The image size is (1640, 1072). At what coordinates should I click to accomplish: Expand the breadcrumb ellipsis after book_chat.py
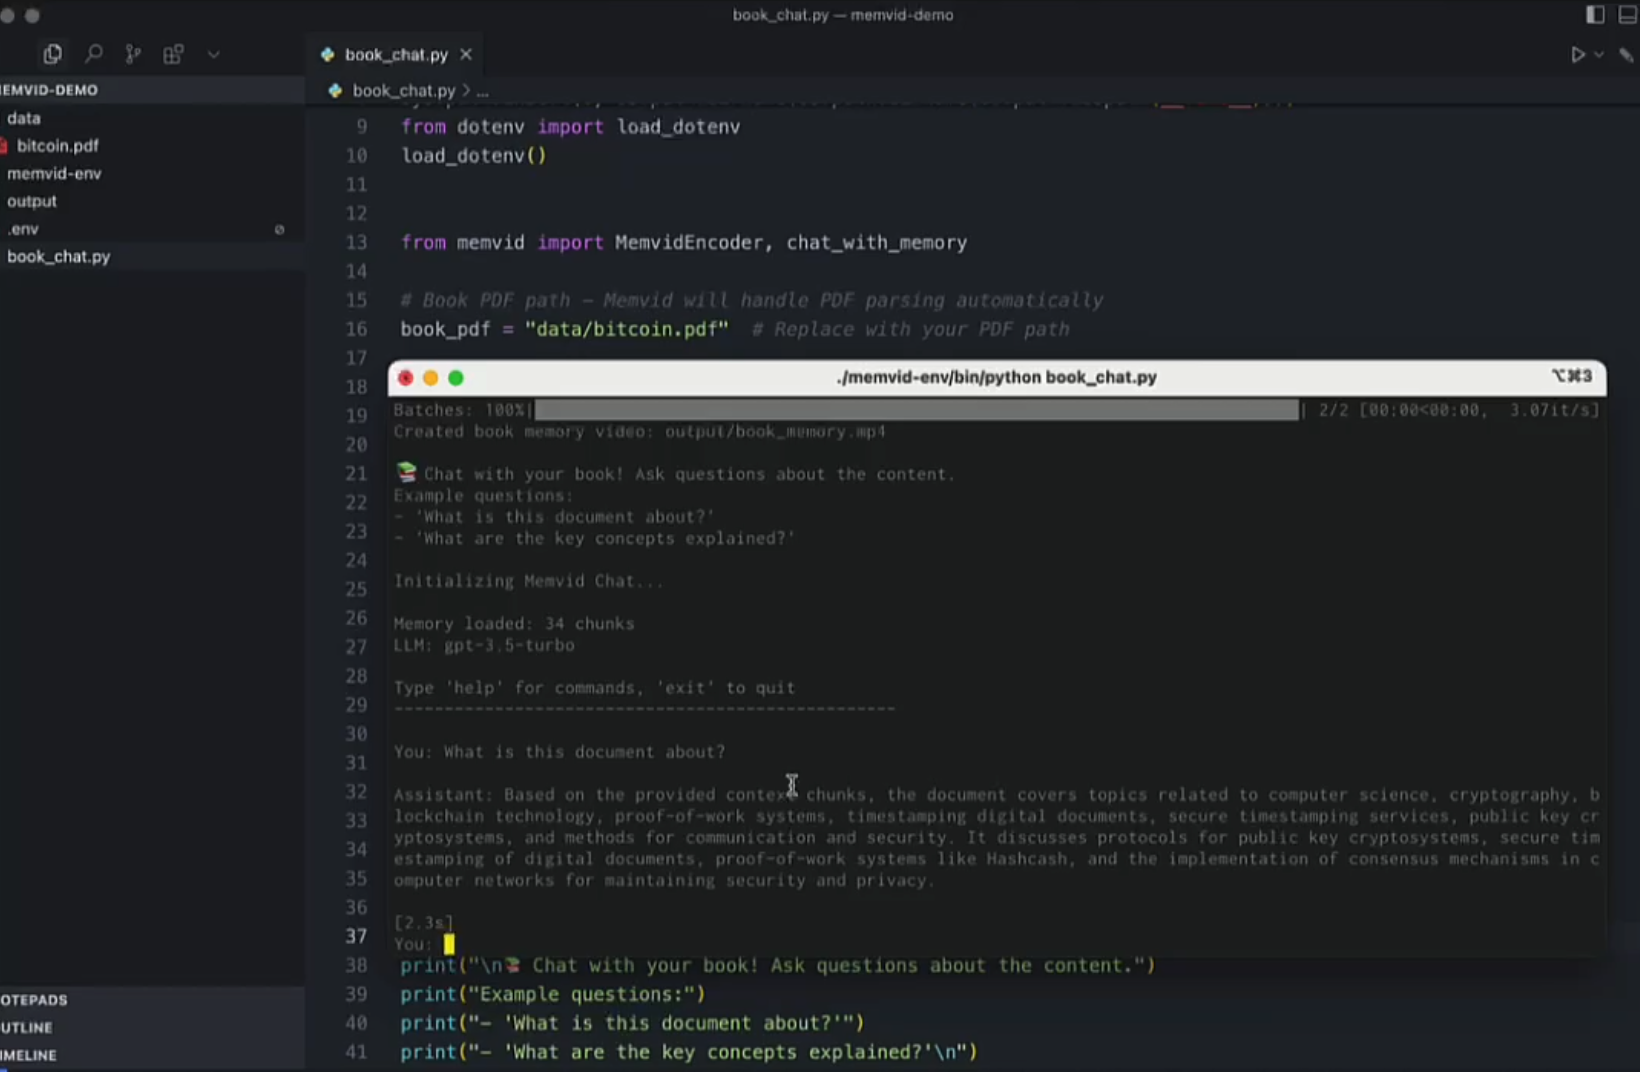(x=483, y=91)
